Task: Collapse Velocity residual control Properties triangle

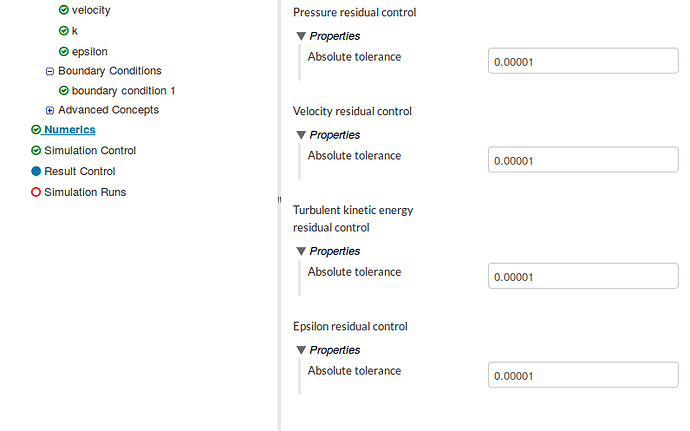Action: click(x=301, y=135)
